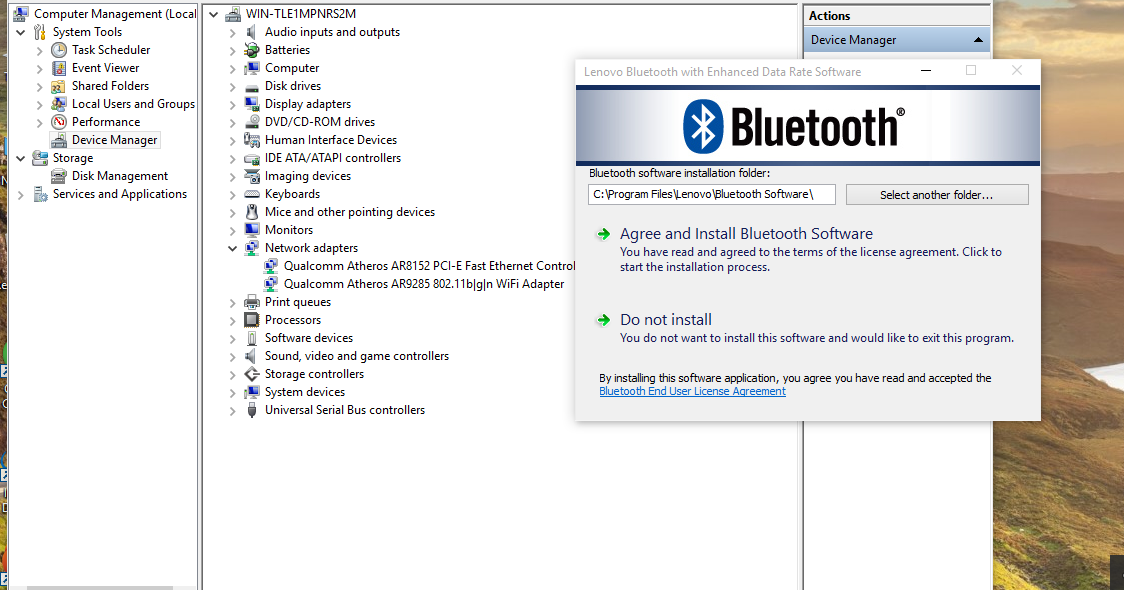Expand Services and Applications node
1124x590 pixels.
tap(21, 194)
